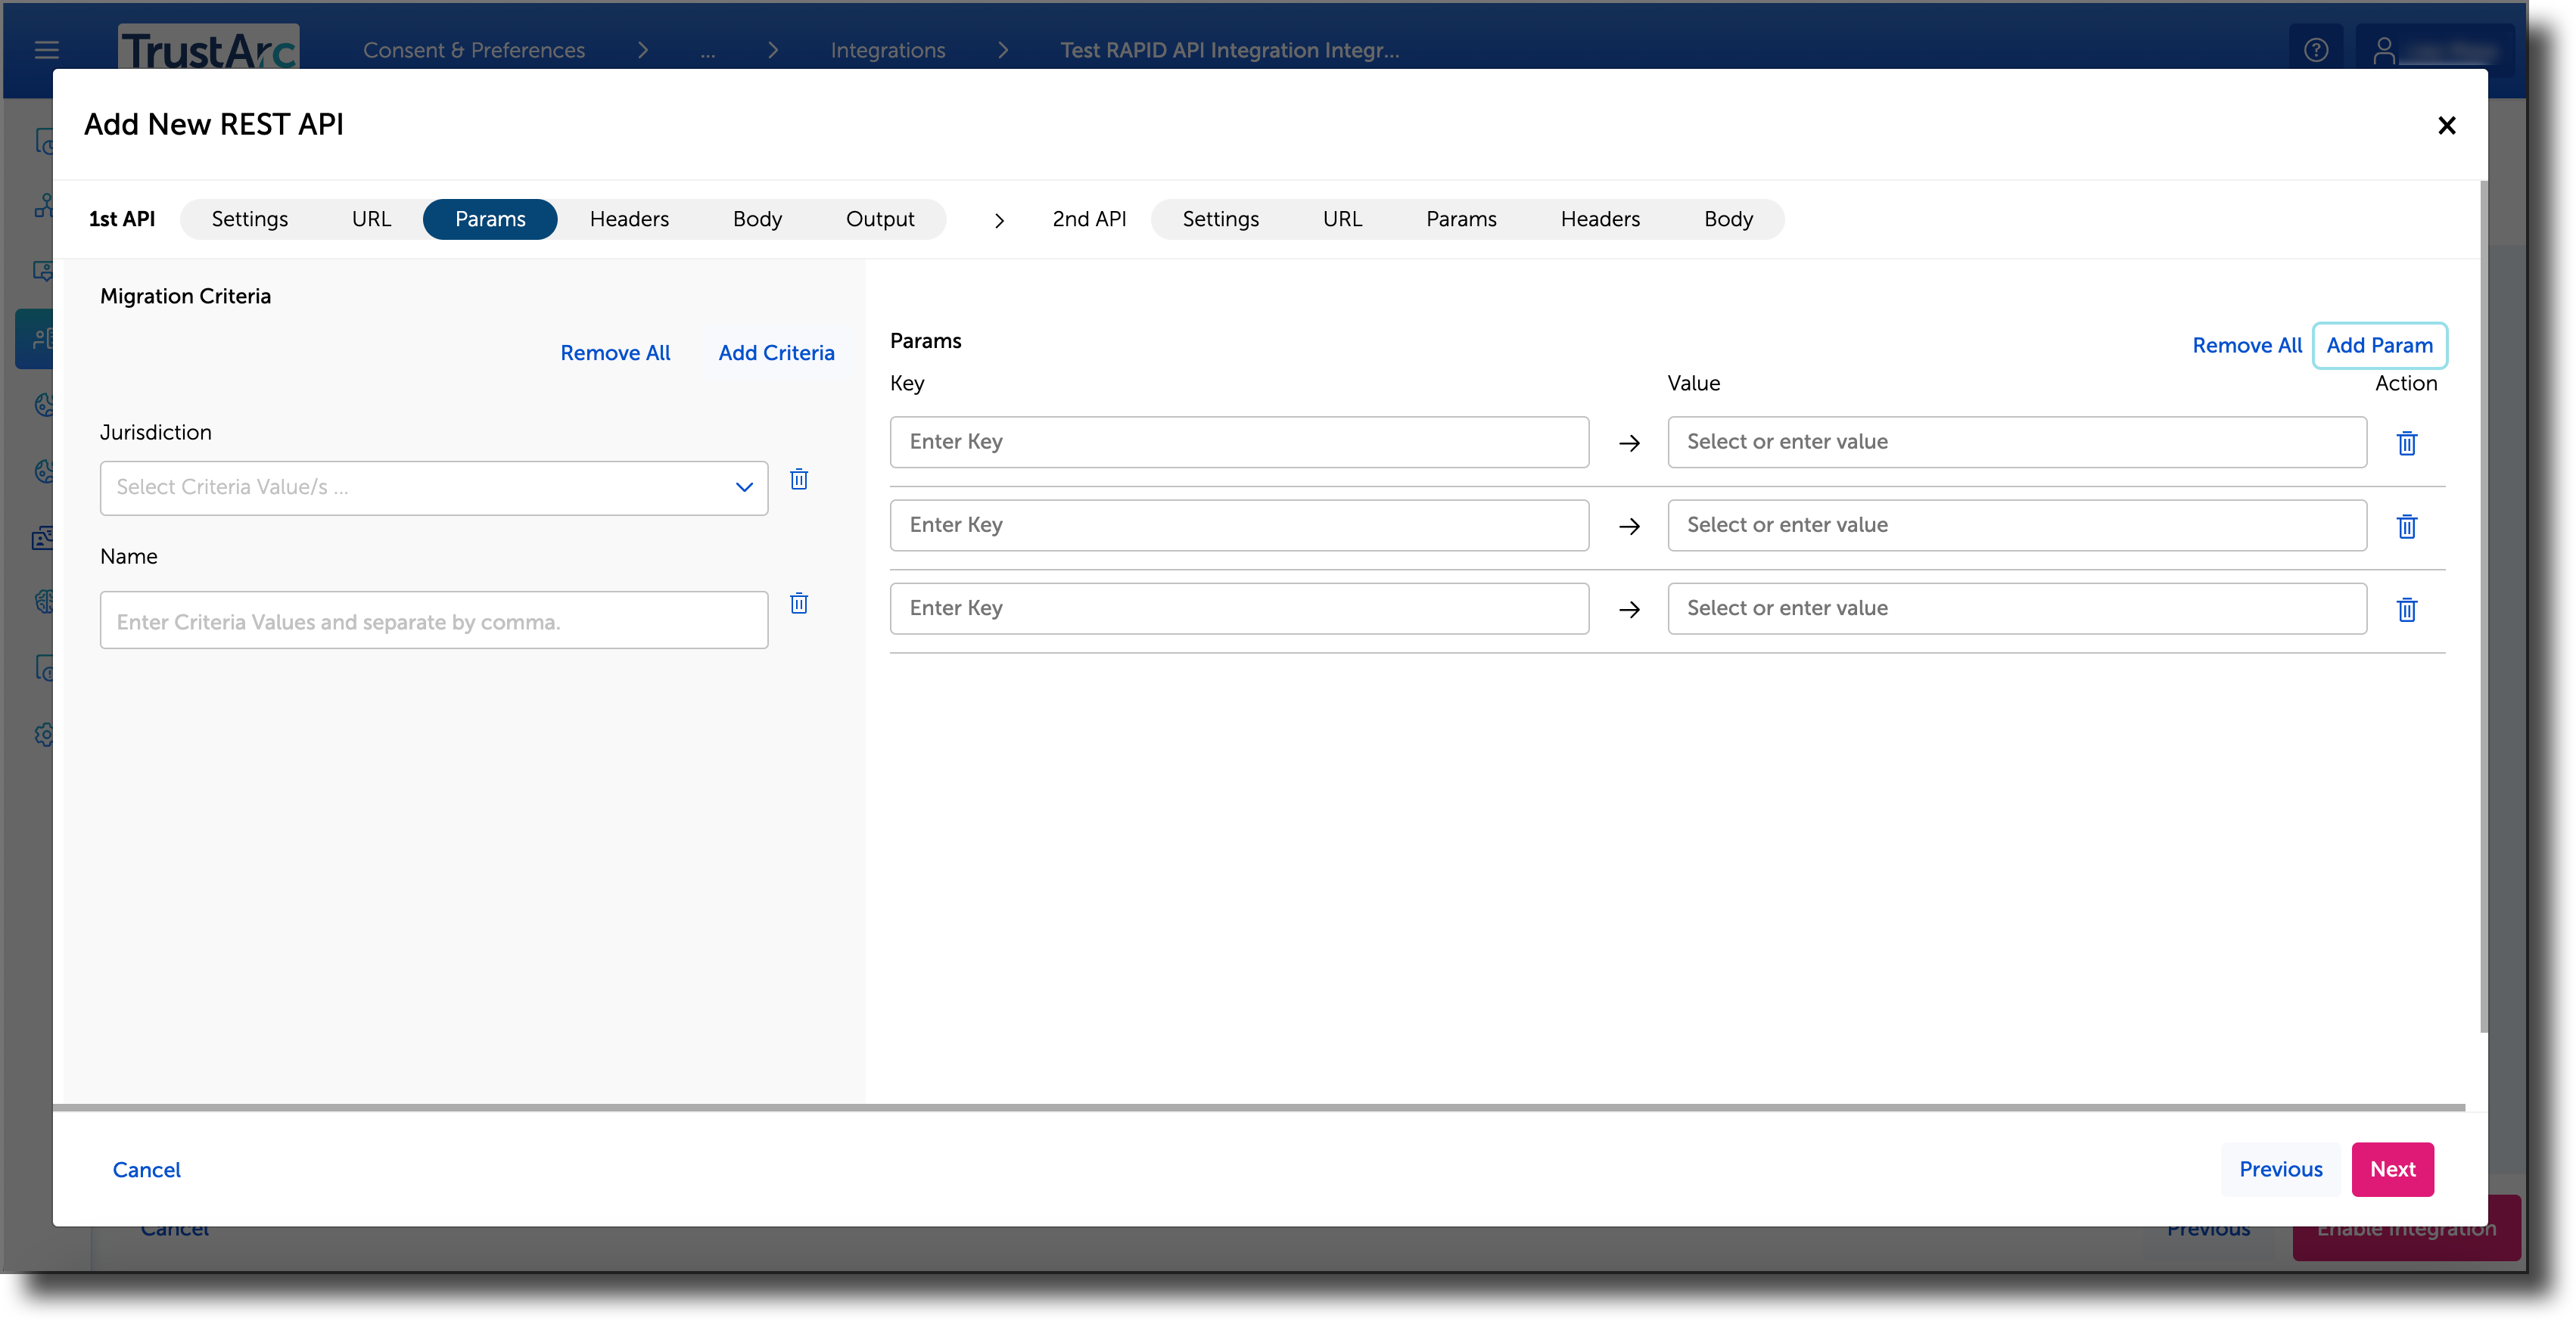Click the Add Criteria link
The width and height of the screenshot is (2576, 1321).
click(776, 352)
